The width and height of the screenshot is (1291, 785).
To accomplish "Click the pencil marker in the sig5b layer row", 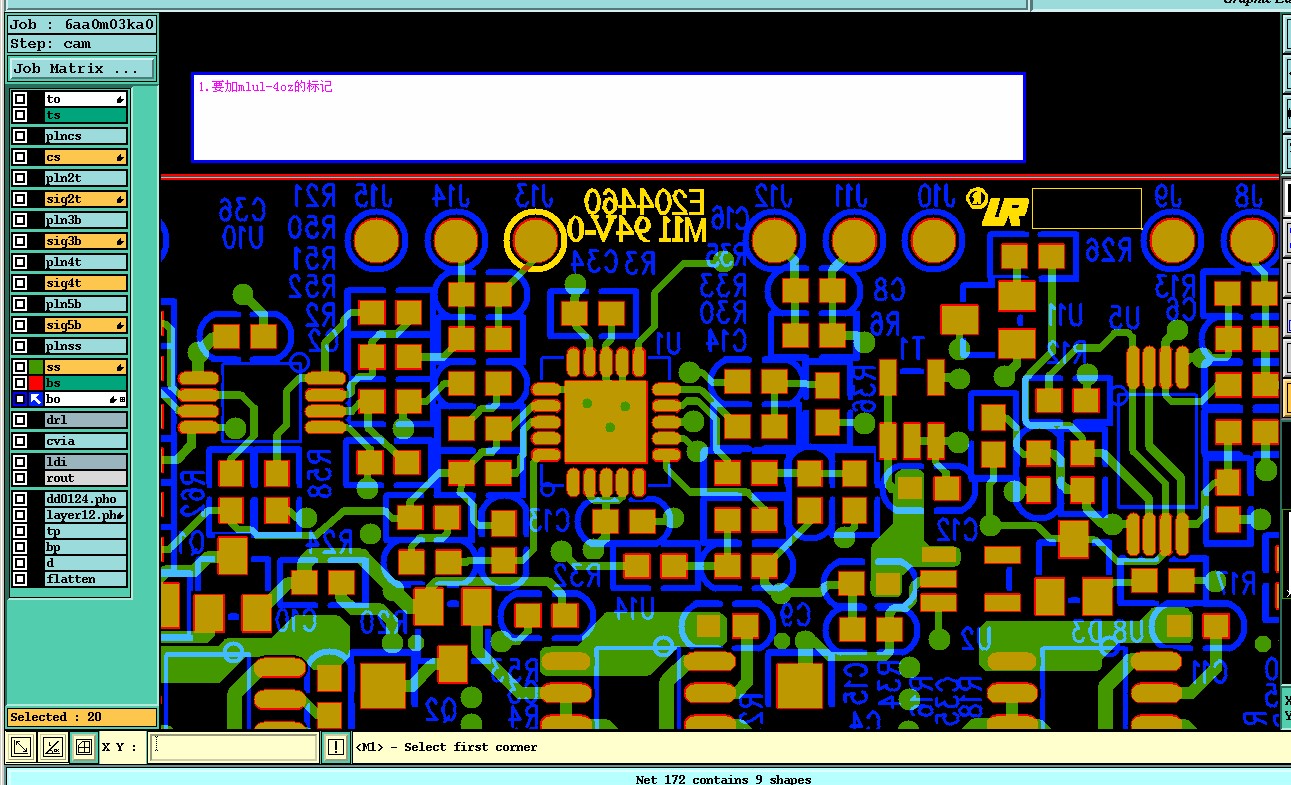I will coord(120,325).
